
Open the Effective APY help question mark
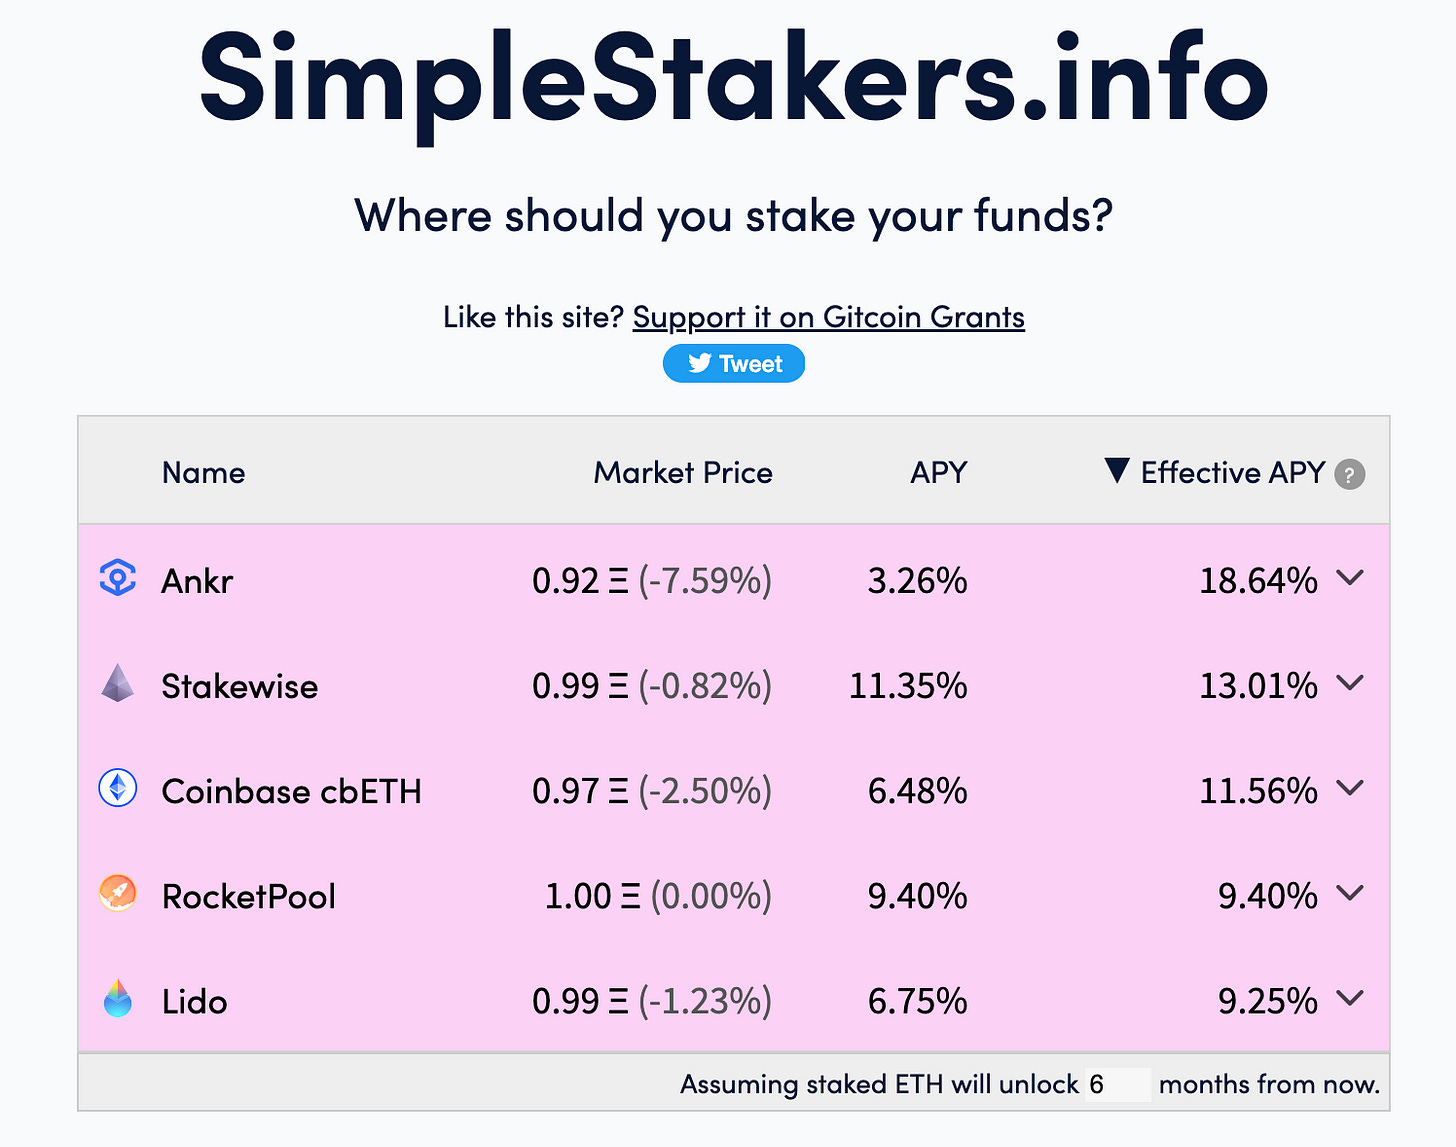[x=1350, y=475]
